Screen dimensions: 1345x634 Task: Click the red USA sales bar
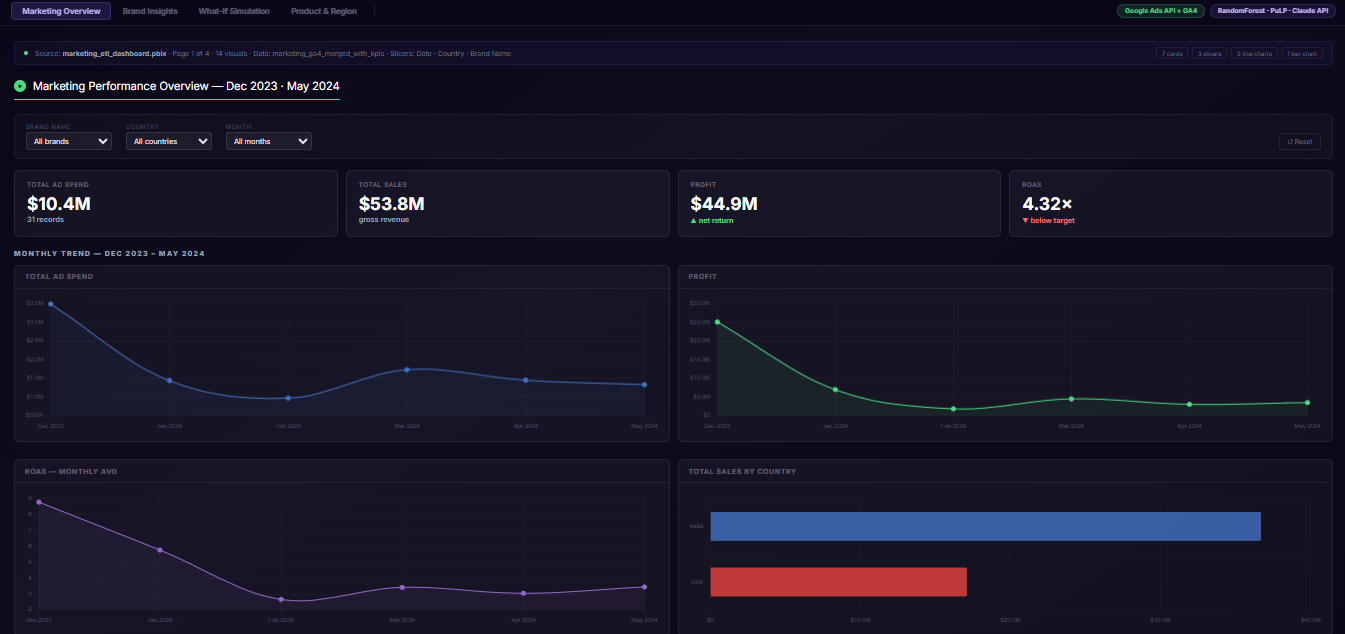tap(838, 582)
